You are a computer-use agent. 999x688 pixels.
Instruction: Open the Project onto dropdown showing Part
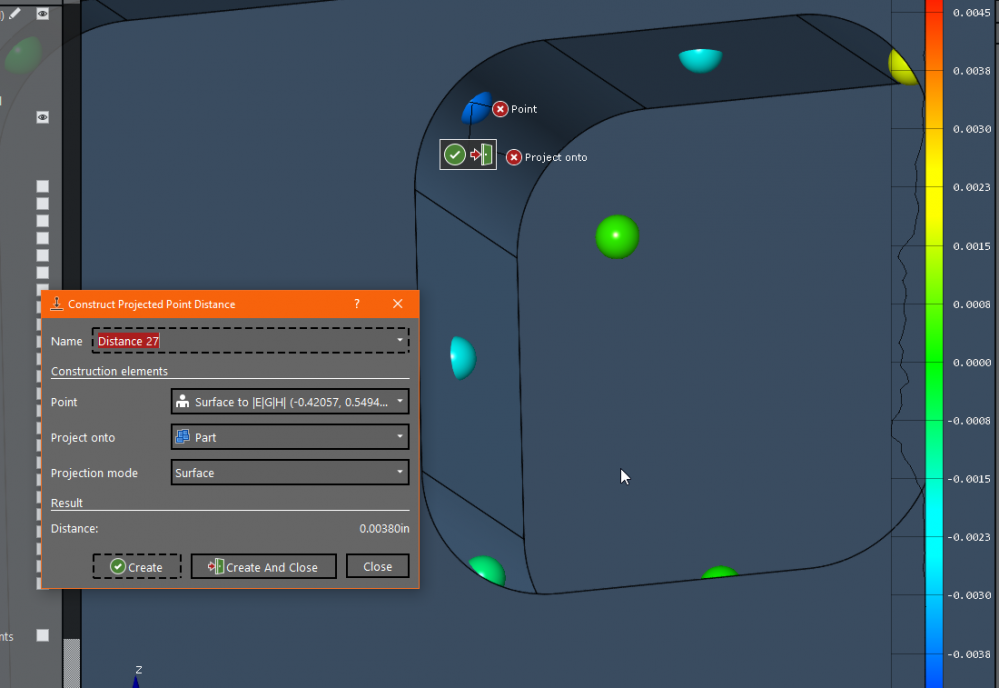pos(290,437)
